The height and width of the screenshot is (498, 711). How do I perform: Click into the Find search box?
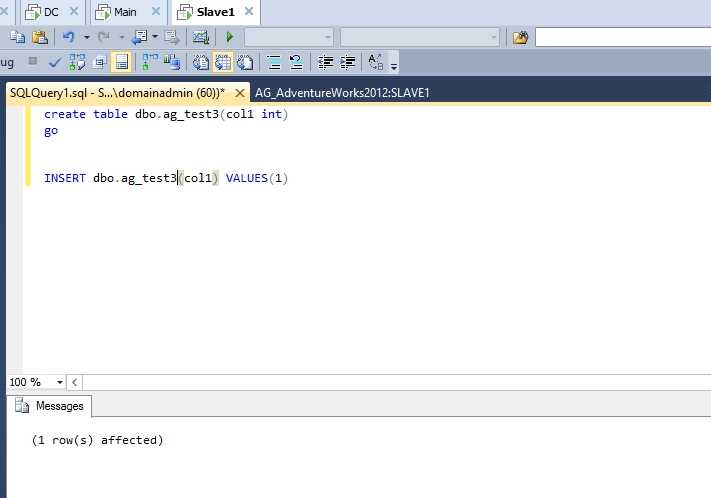point(623,37)
